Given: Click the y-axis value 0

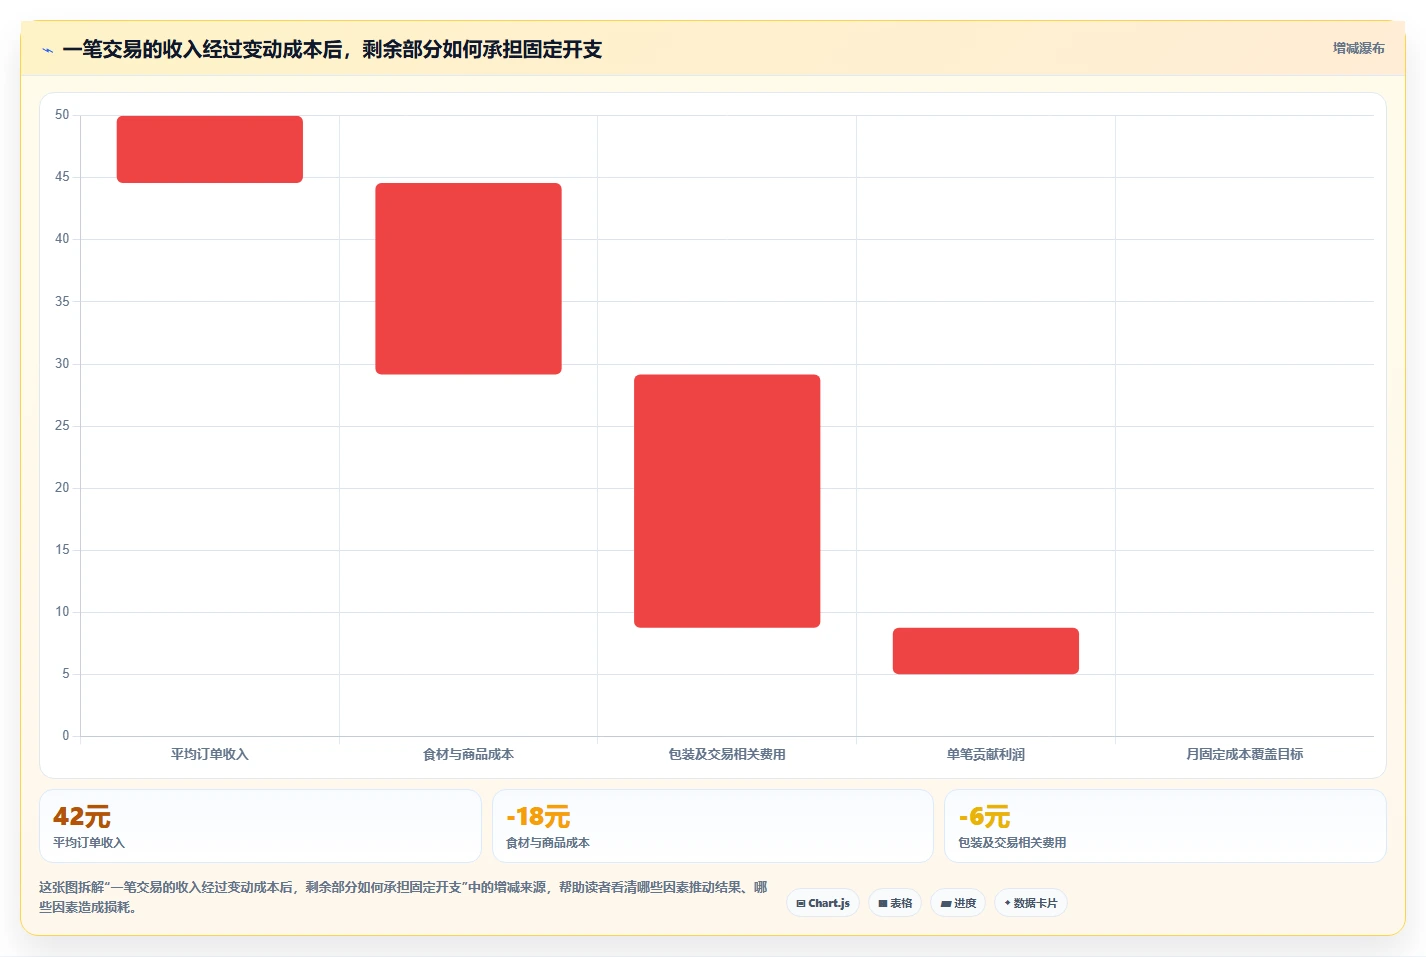Looking at the screenshot, I should click(x=66, y=736).
